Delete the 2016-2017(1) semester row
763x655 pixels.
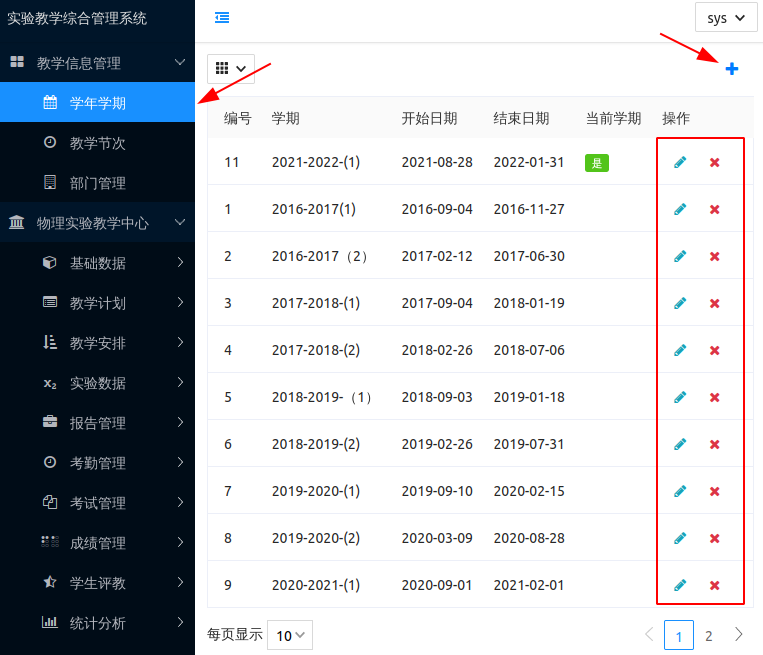[x=715, y=209]
